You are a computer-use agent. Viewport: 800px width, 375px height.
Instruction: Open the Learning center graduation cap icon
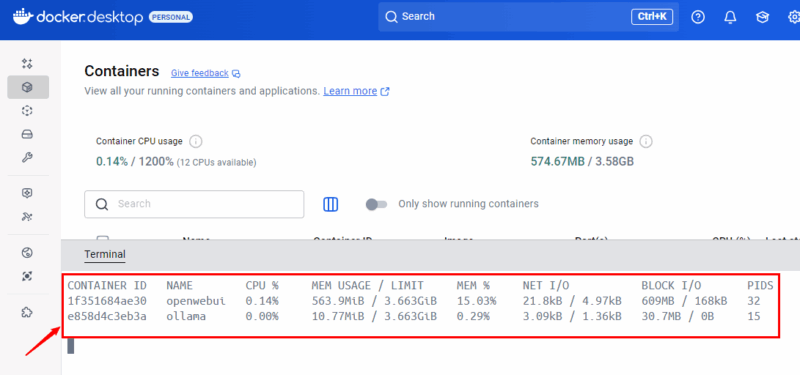click(x=762, y=17)
